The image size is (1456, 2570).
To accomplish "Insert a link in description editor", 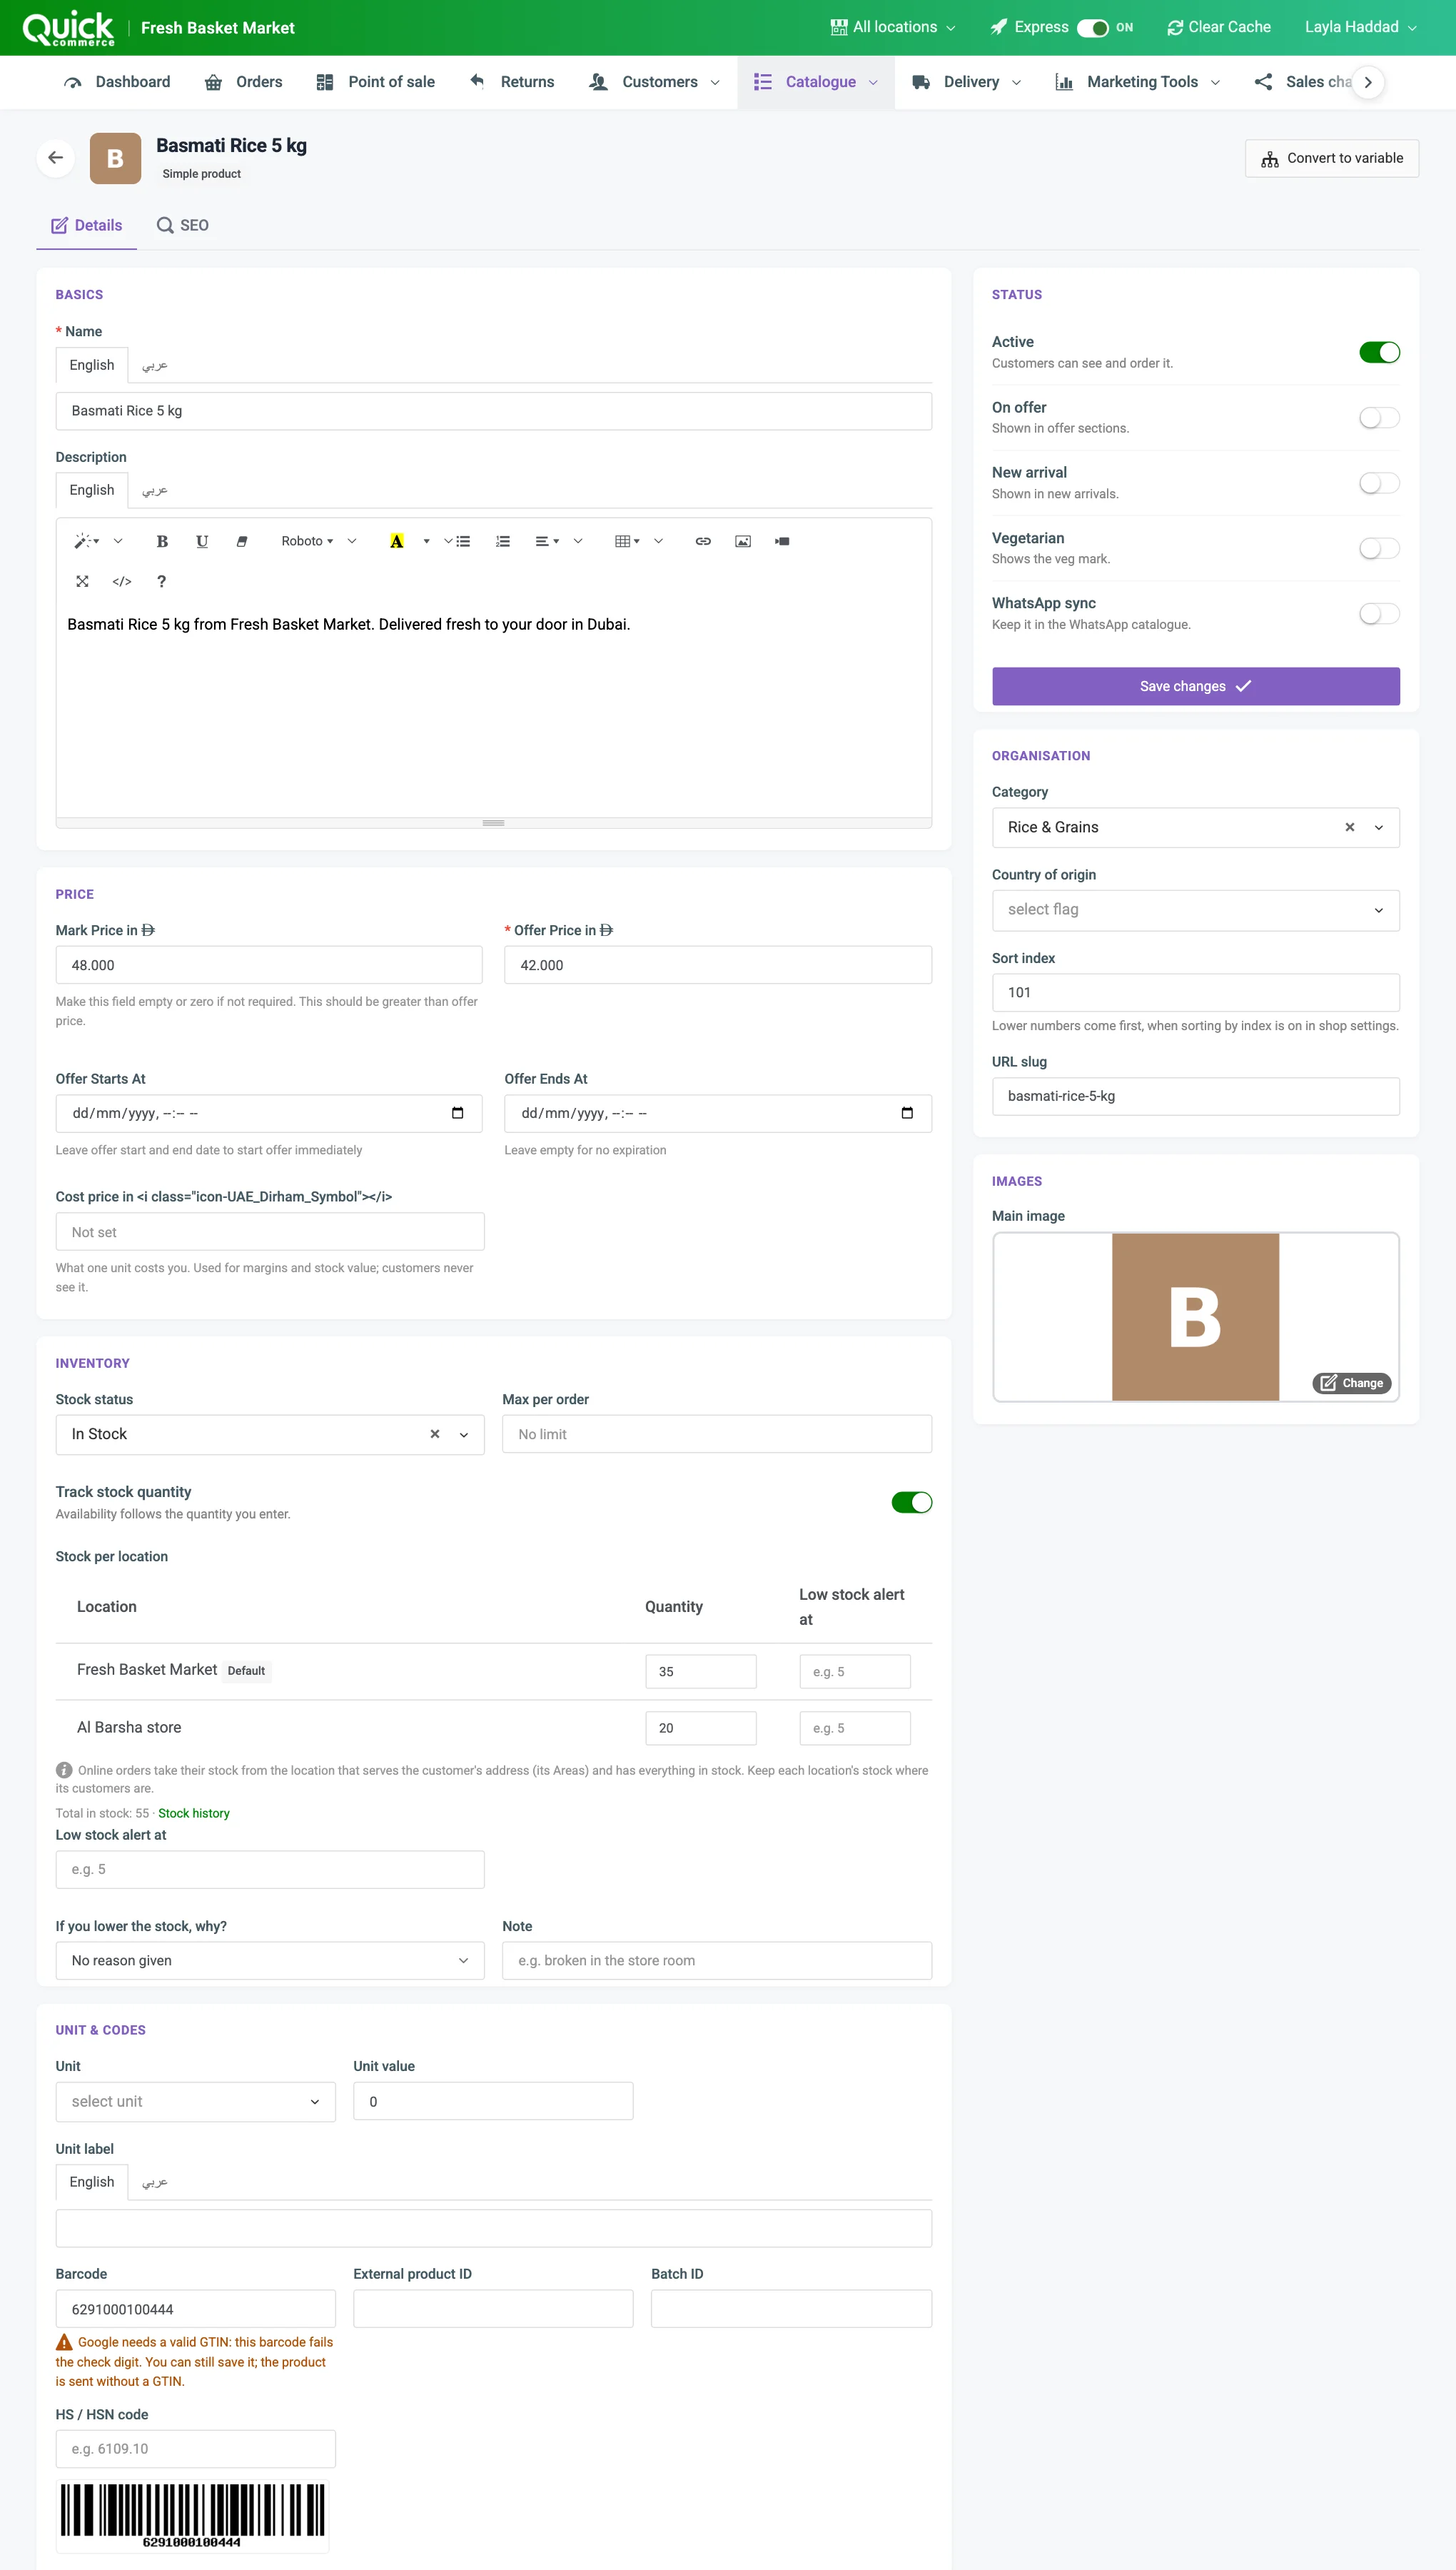I will (703, 541).
